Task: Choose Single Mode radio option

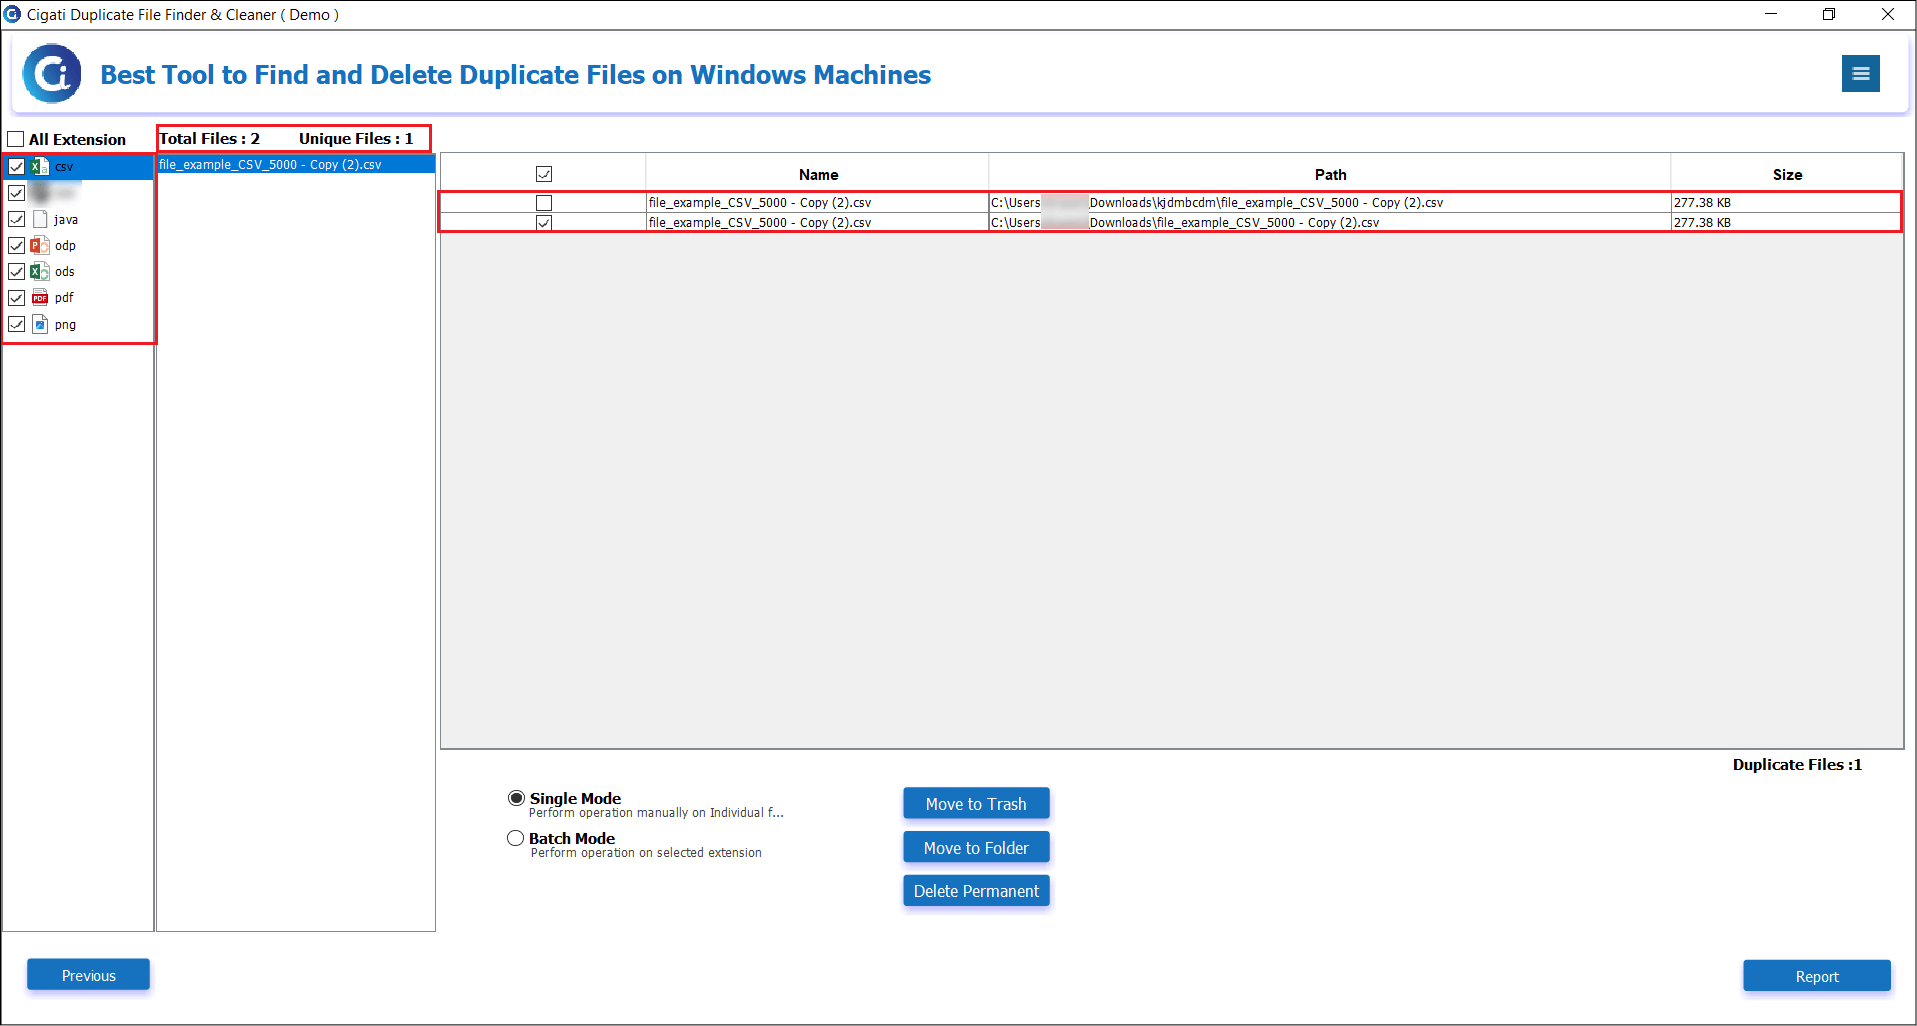Action: point(516,798)
